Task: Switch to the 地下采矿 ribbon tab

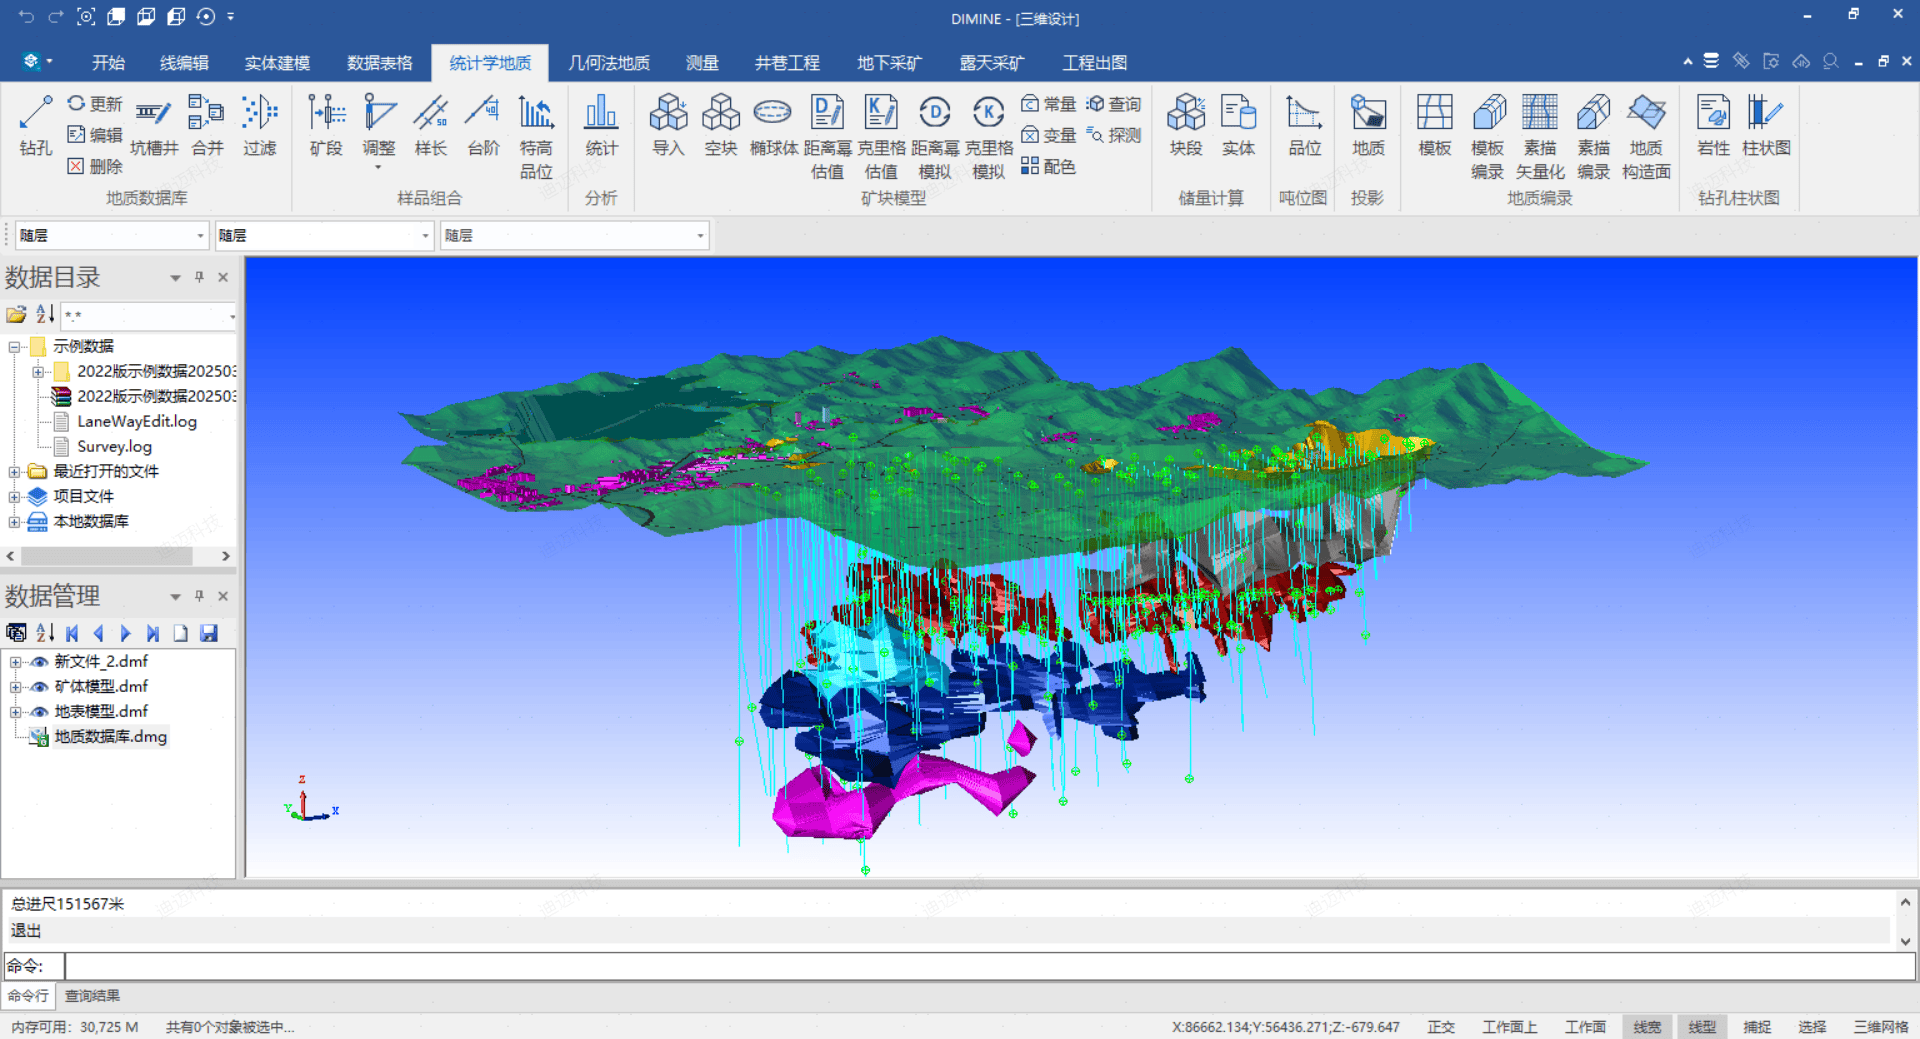Action: tap(888, 63)
